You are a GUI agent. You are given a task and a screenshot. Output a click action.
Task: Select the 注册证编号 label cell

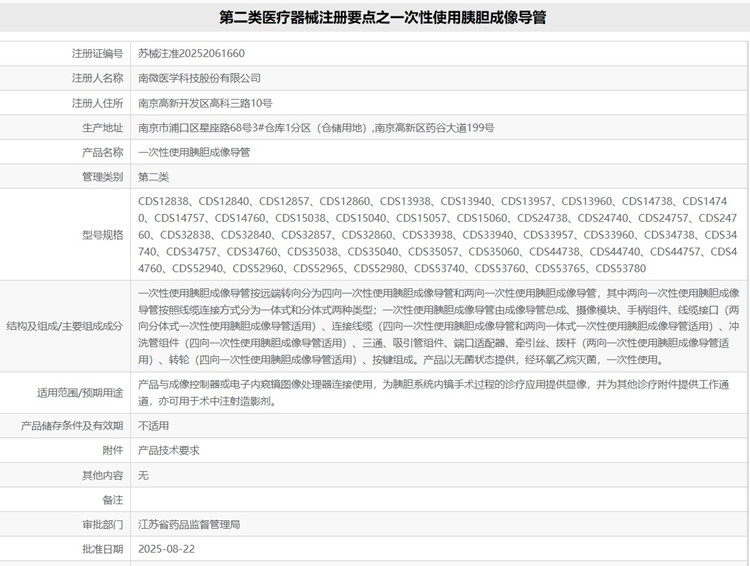97,53
